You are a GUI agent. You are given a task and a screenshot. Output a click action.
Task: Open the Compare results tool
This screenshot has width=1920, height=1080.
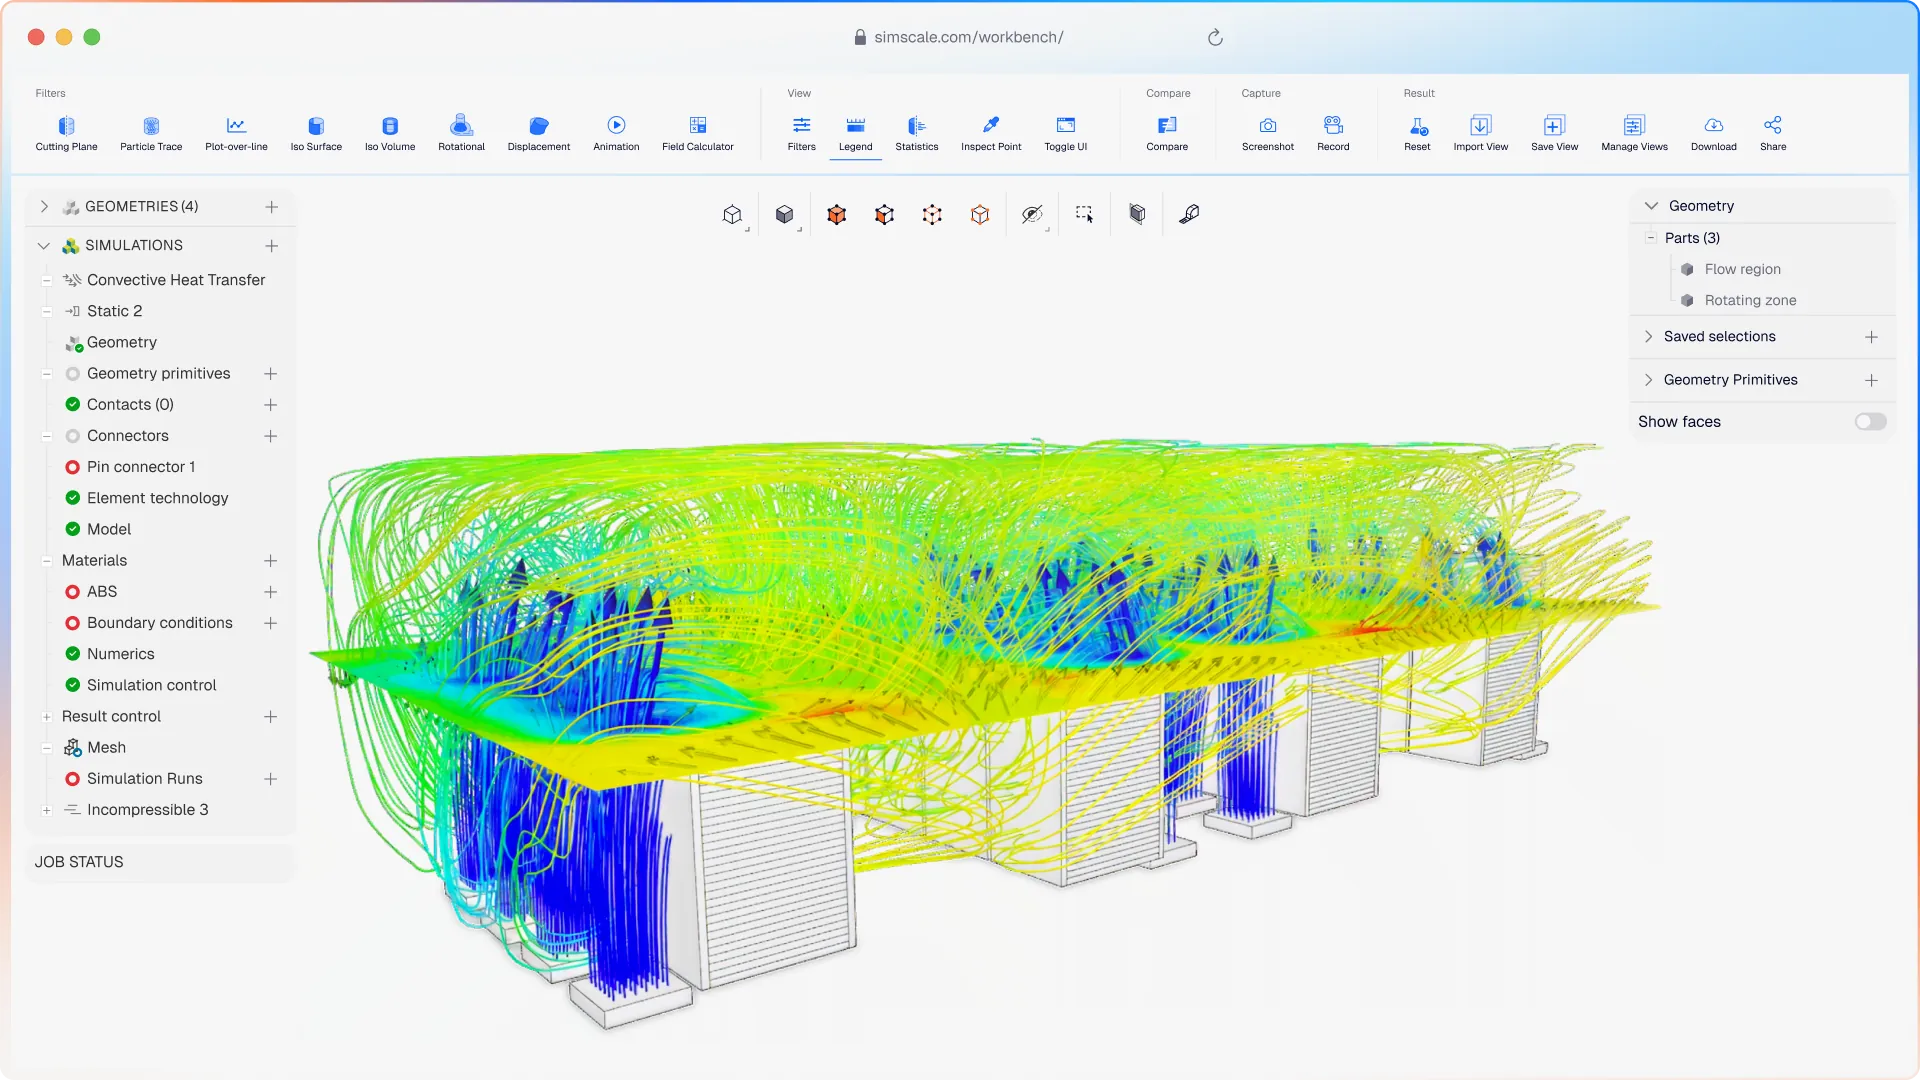click(x=1167, y=133)
